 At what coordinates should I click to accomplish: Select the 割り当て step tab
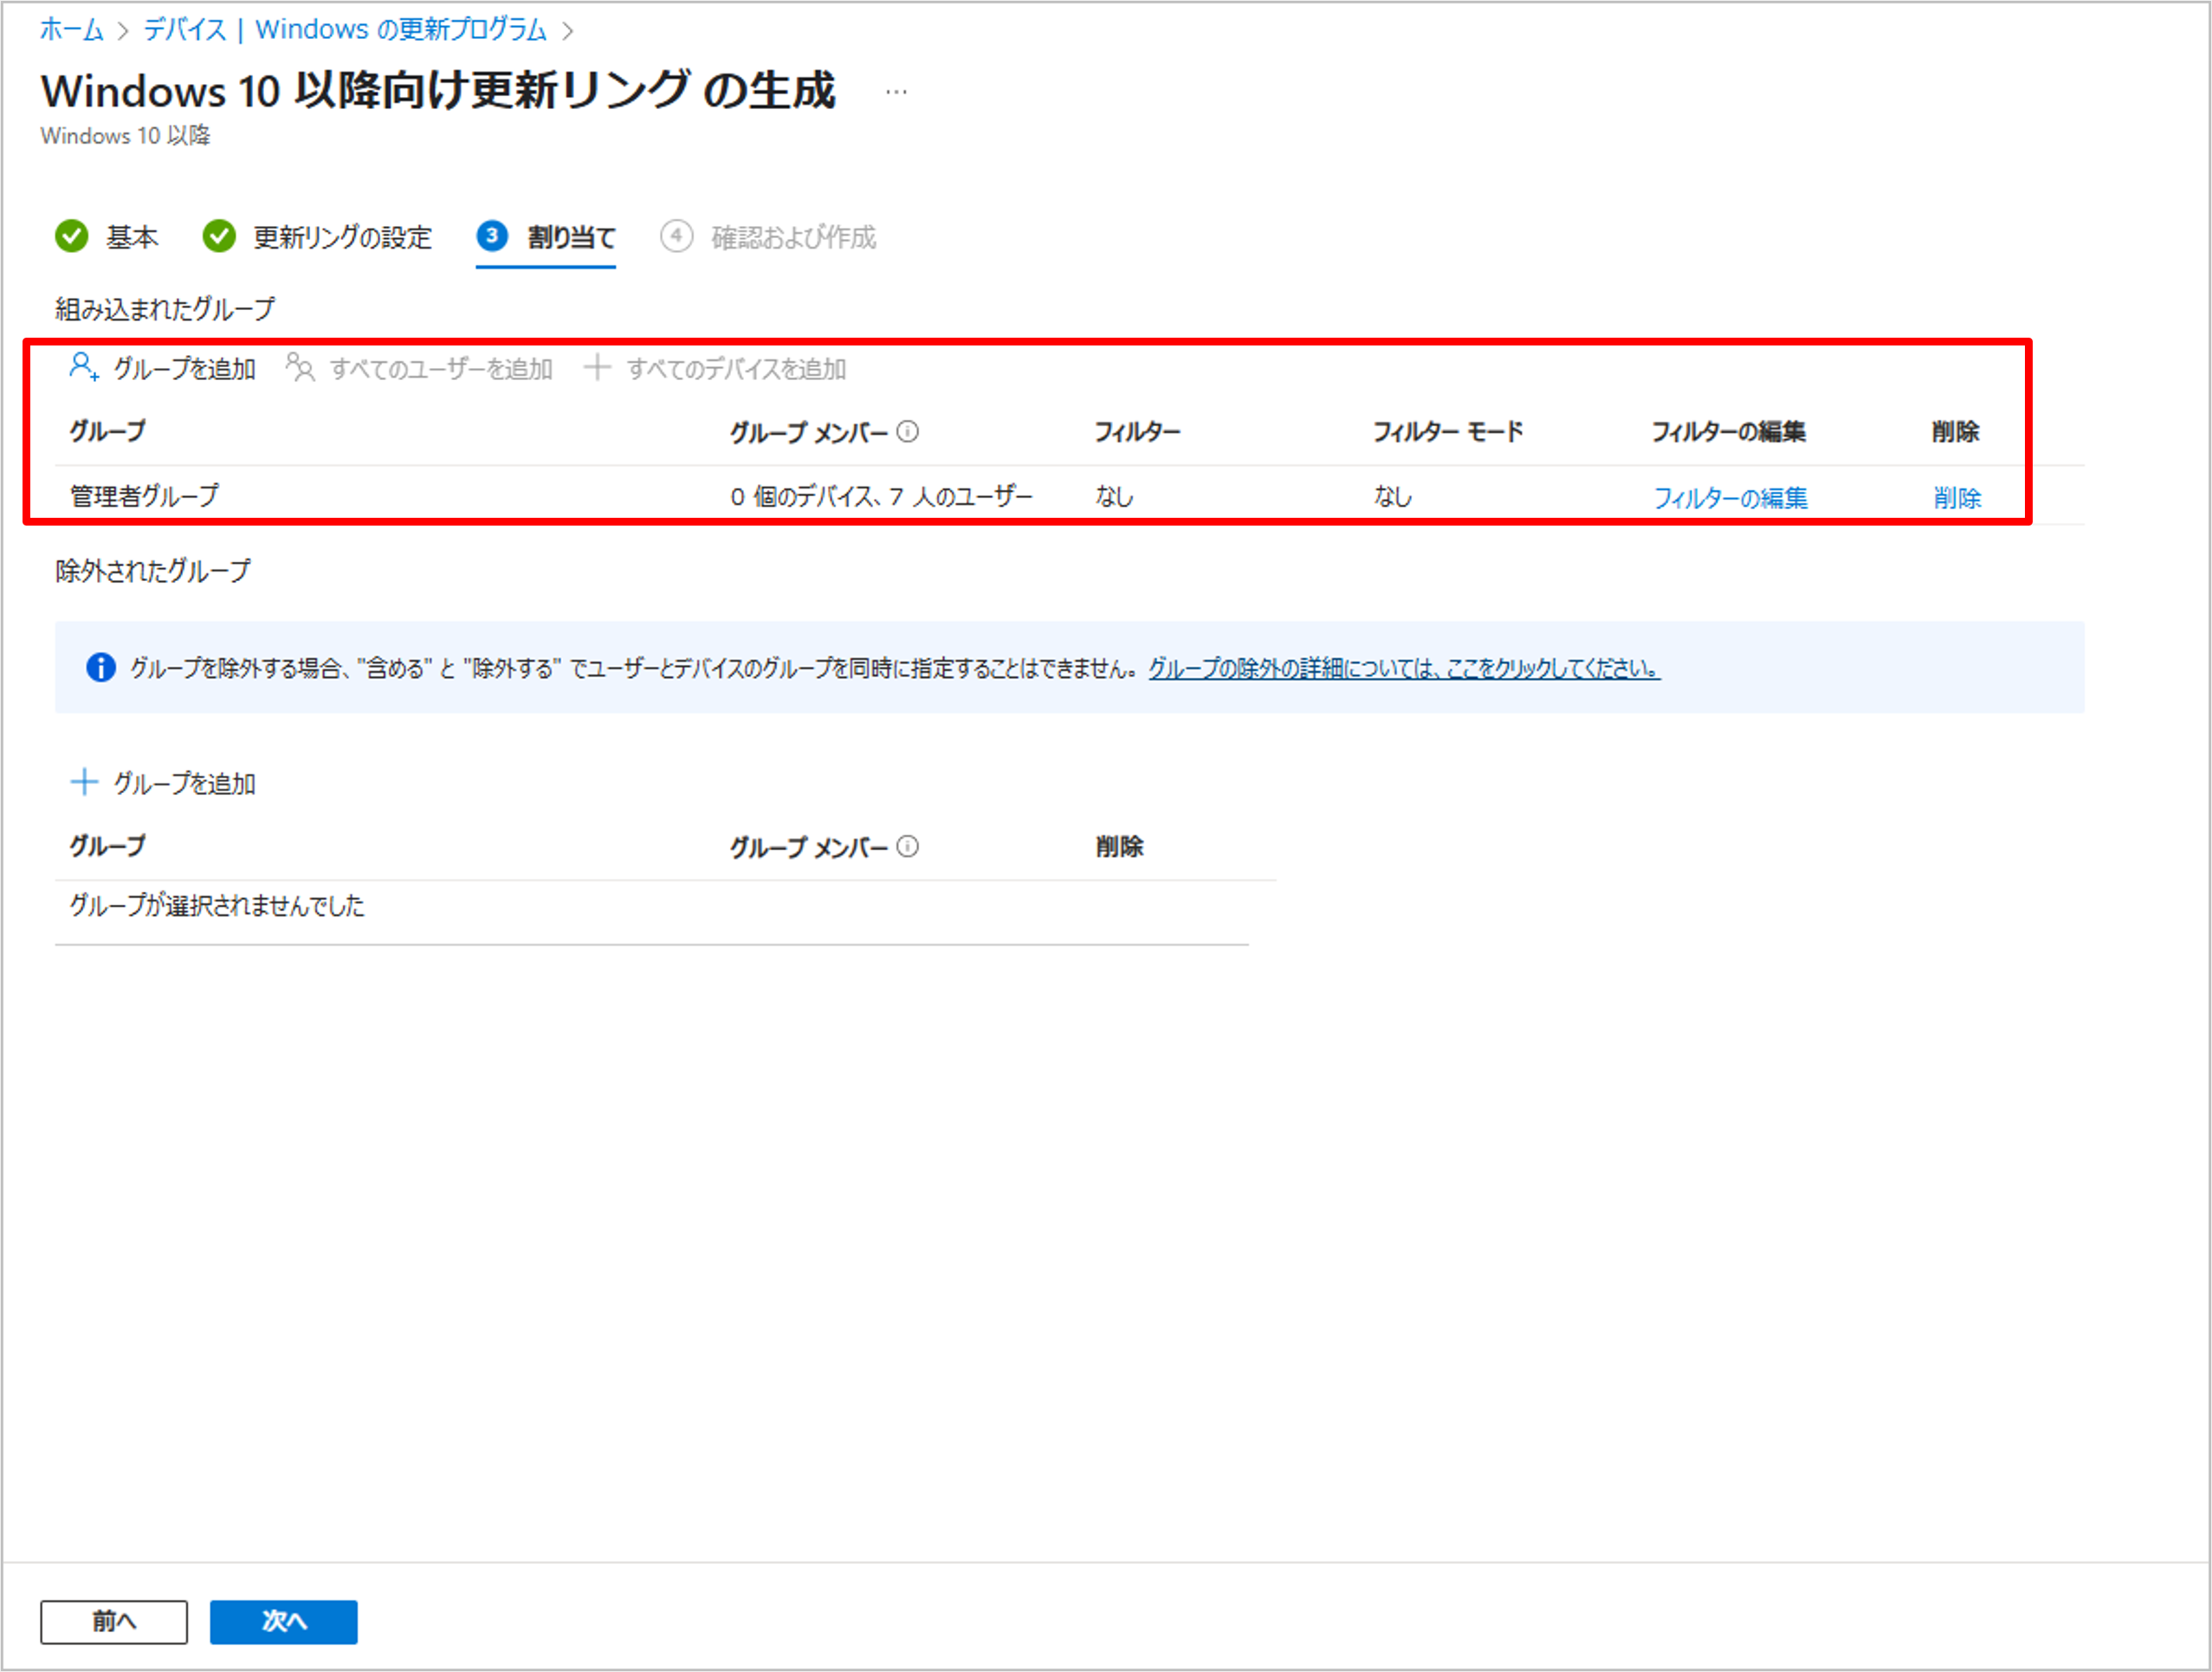tap(571, 237)
